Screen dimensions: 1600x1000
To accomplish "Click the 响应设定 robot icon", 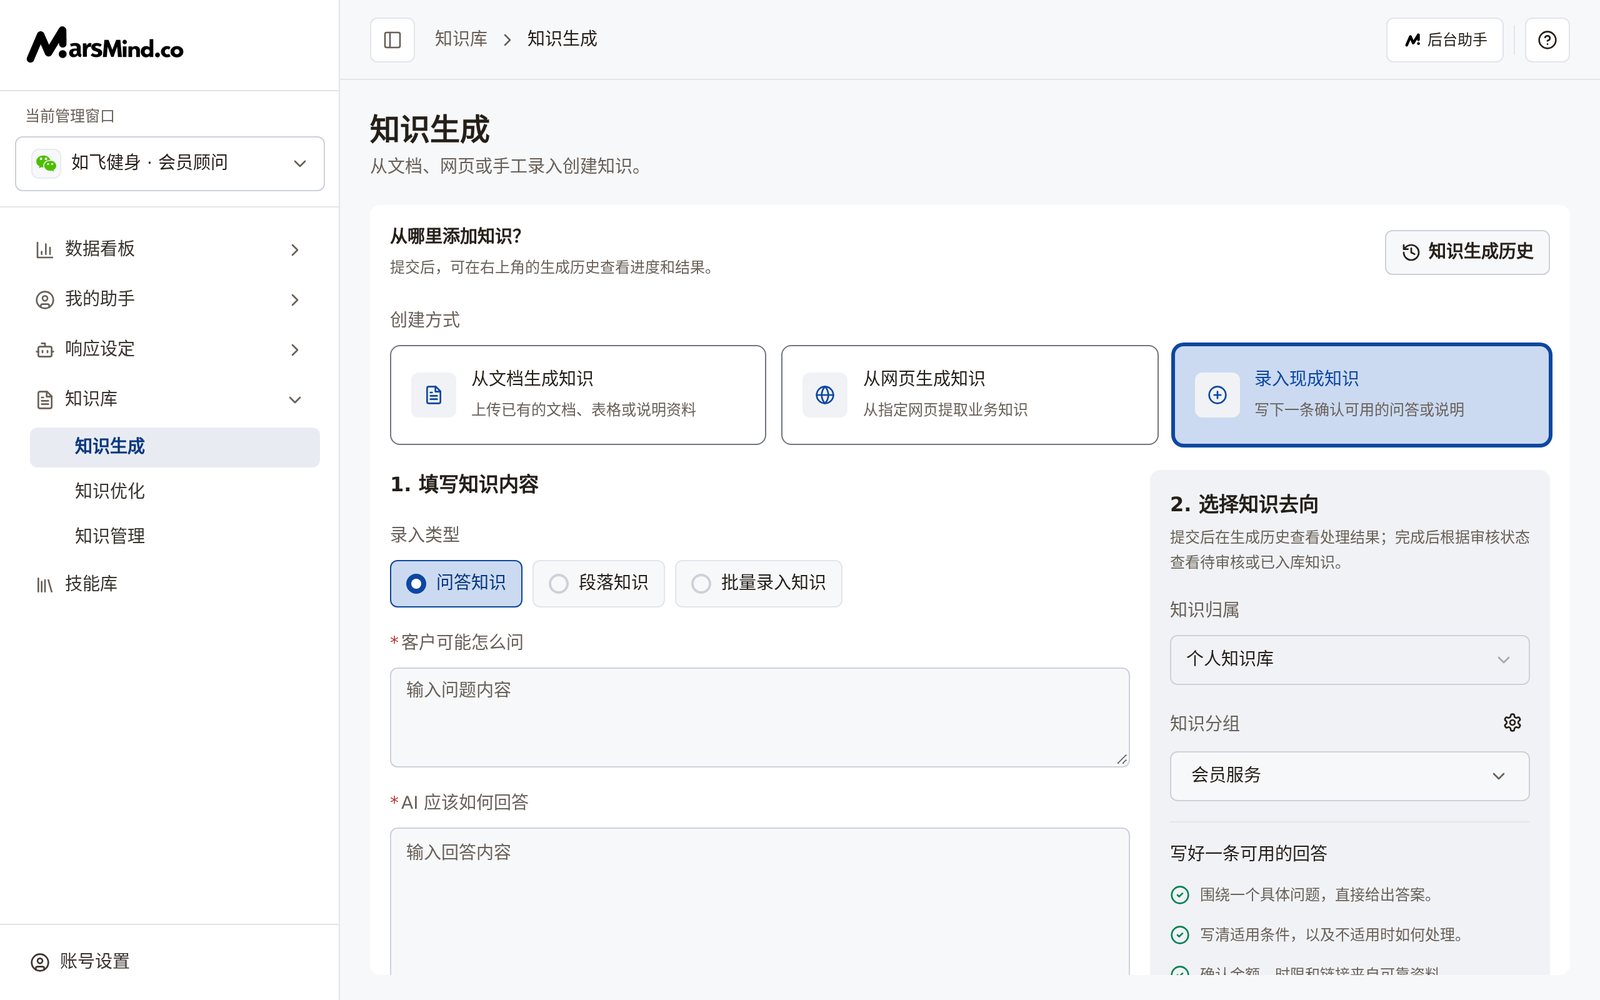I will pyautogui.click(x=44, y=350).
